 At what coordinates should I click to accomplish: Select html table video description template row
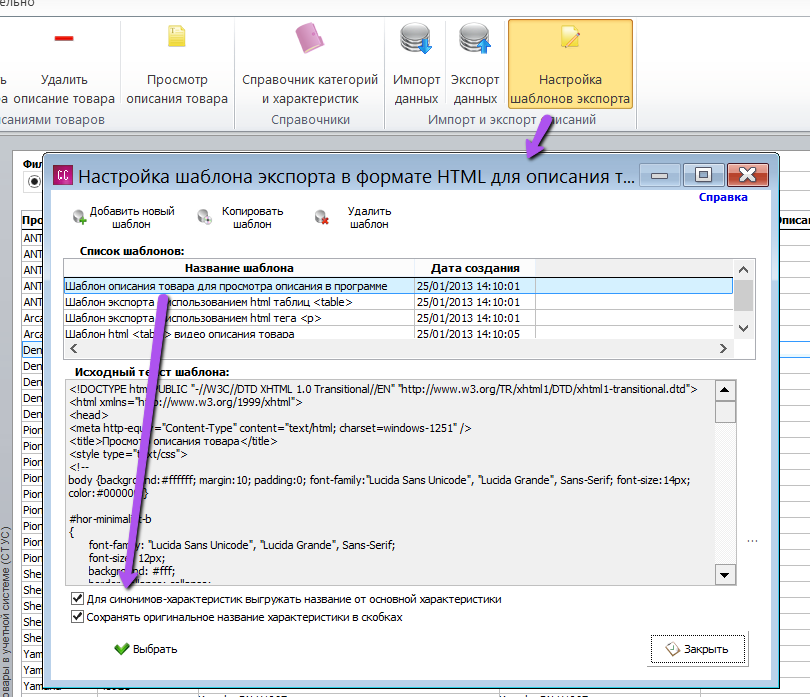point(398,333)
